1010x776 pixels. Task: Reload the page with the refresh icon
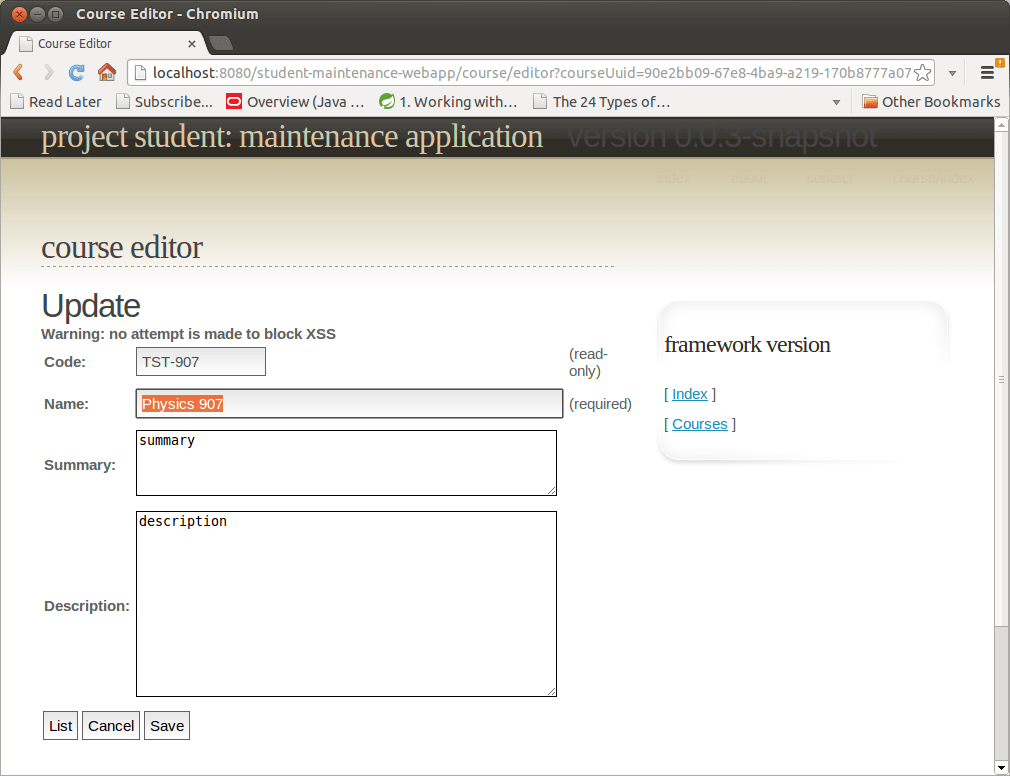77,72
